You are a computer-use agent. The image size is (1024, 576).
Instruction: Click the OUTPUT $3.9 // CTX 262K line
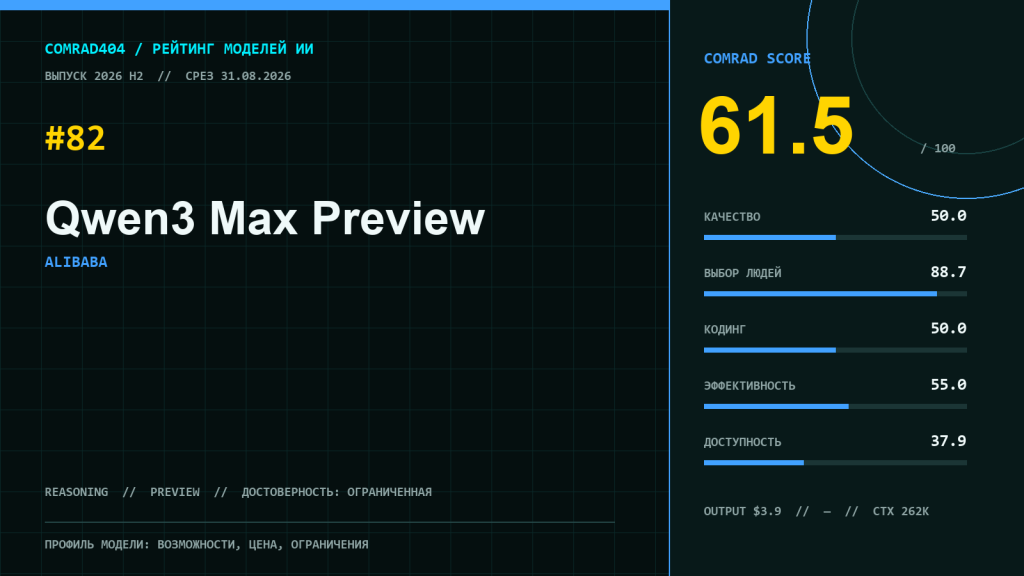[x=816, y=511]
